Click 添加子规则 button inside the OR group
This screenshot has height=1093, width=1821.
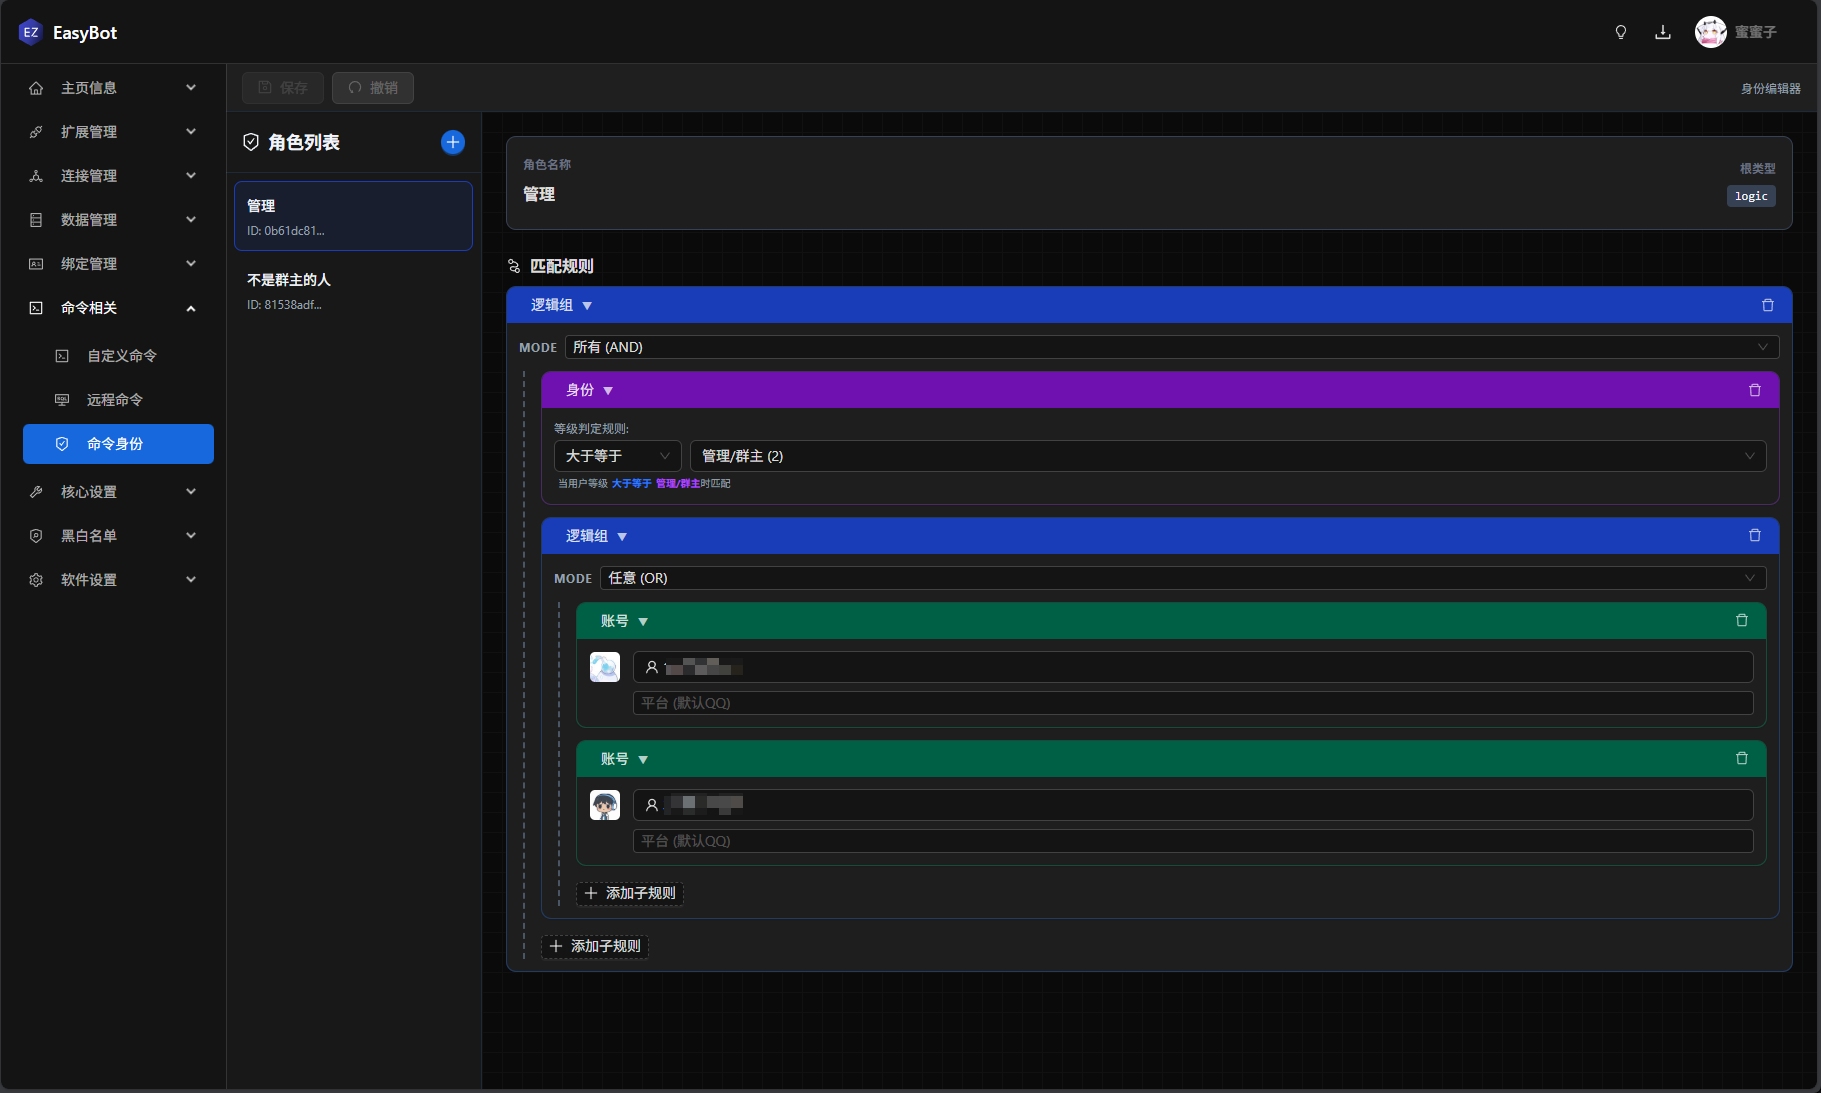click(630, 893)
